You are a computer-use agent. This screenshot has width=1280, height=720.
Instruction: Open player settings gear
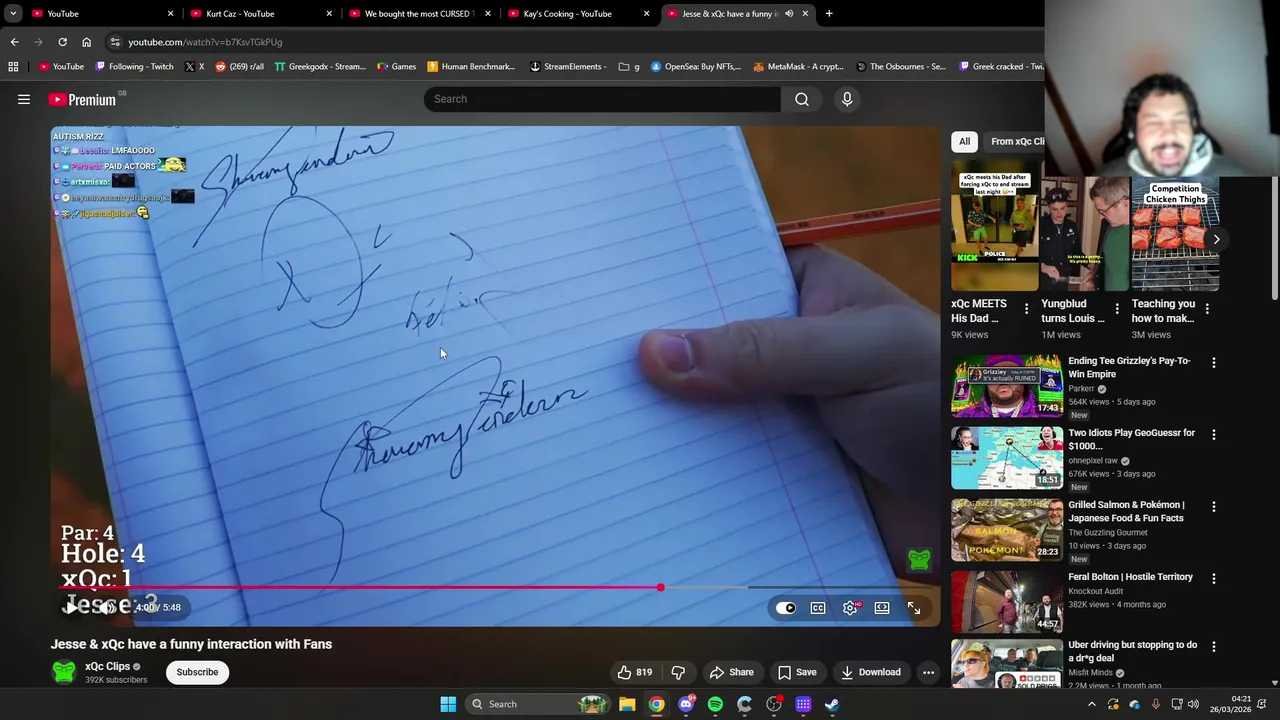[850, 608]
